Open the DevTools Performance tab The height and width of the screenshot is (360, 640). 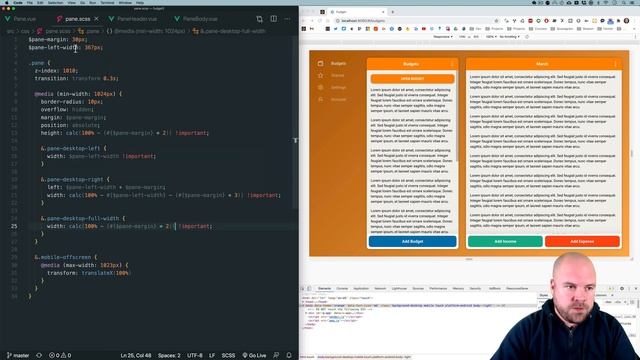tap(438, 289)
